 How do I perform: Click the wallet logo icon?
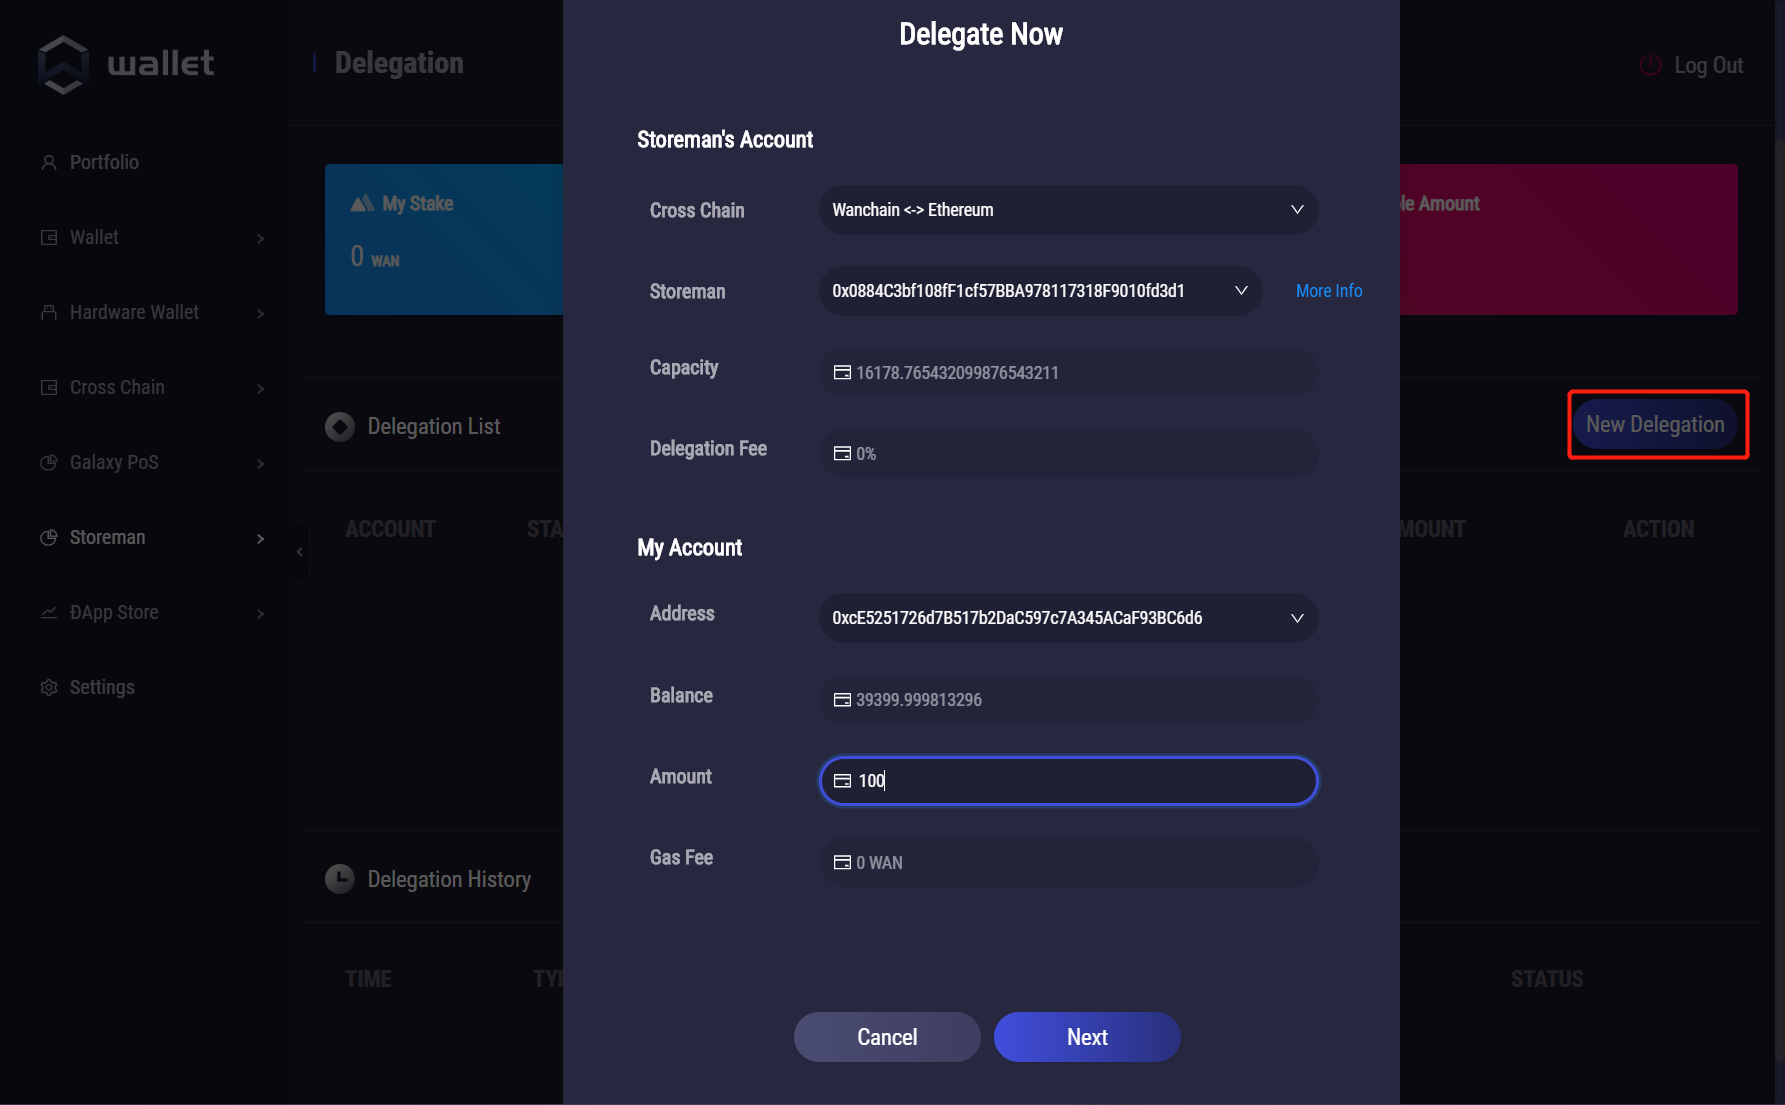tap(63, 64)
